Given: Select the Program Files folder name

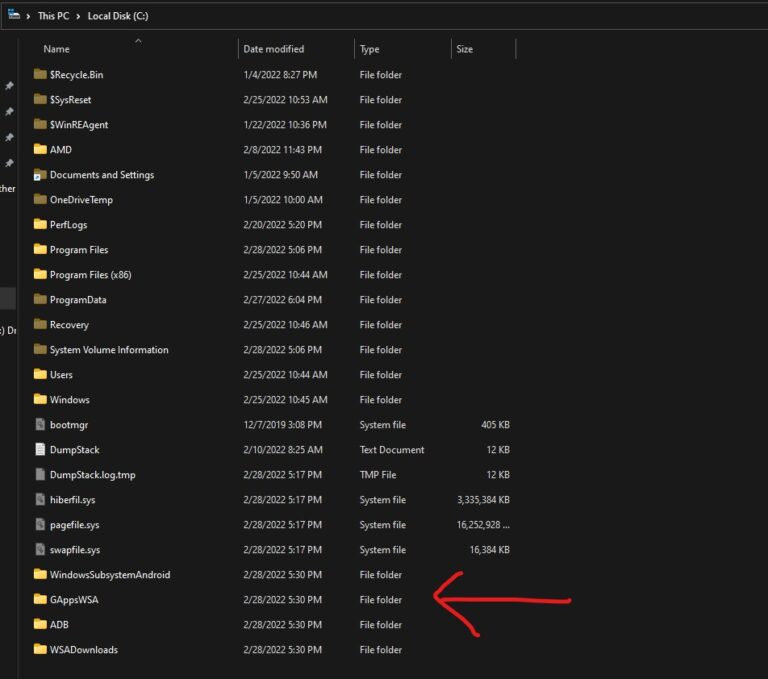Looking at the screenshot, I should [79, 250].
